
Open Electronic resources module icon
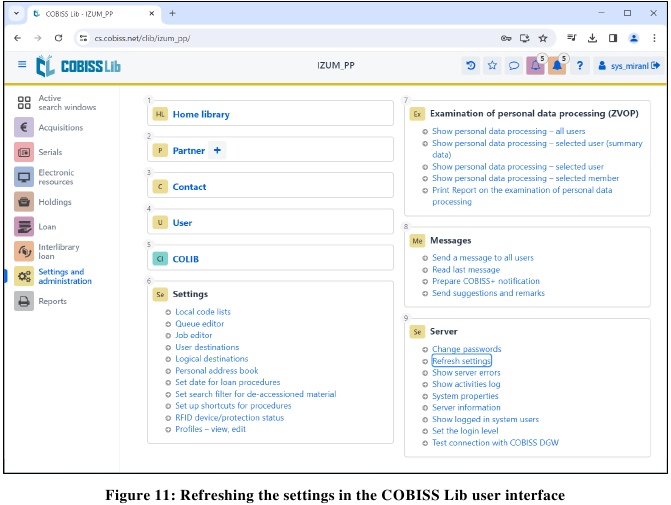tap(24, 177)
